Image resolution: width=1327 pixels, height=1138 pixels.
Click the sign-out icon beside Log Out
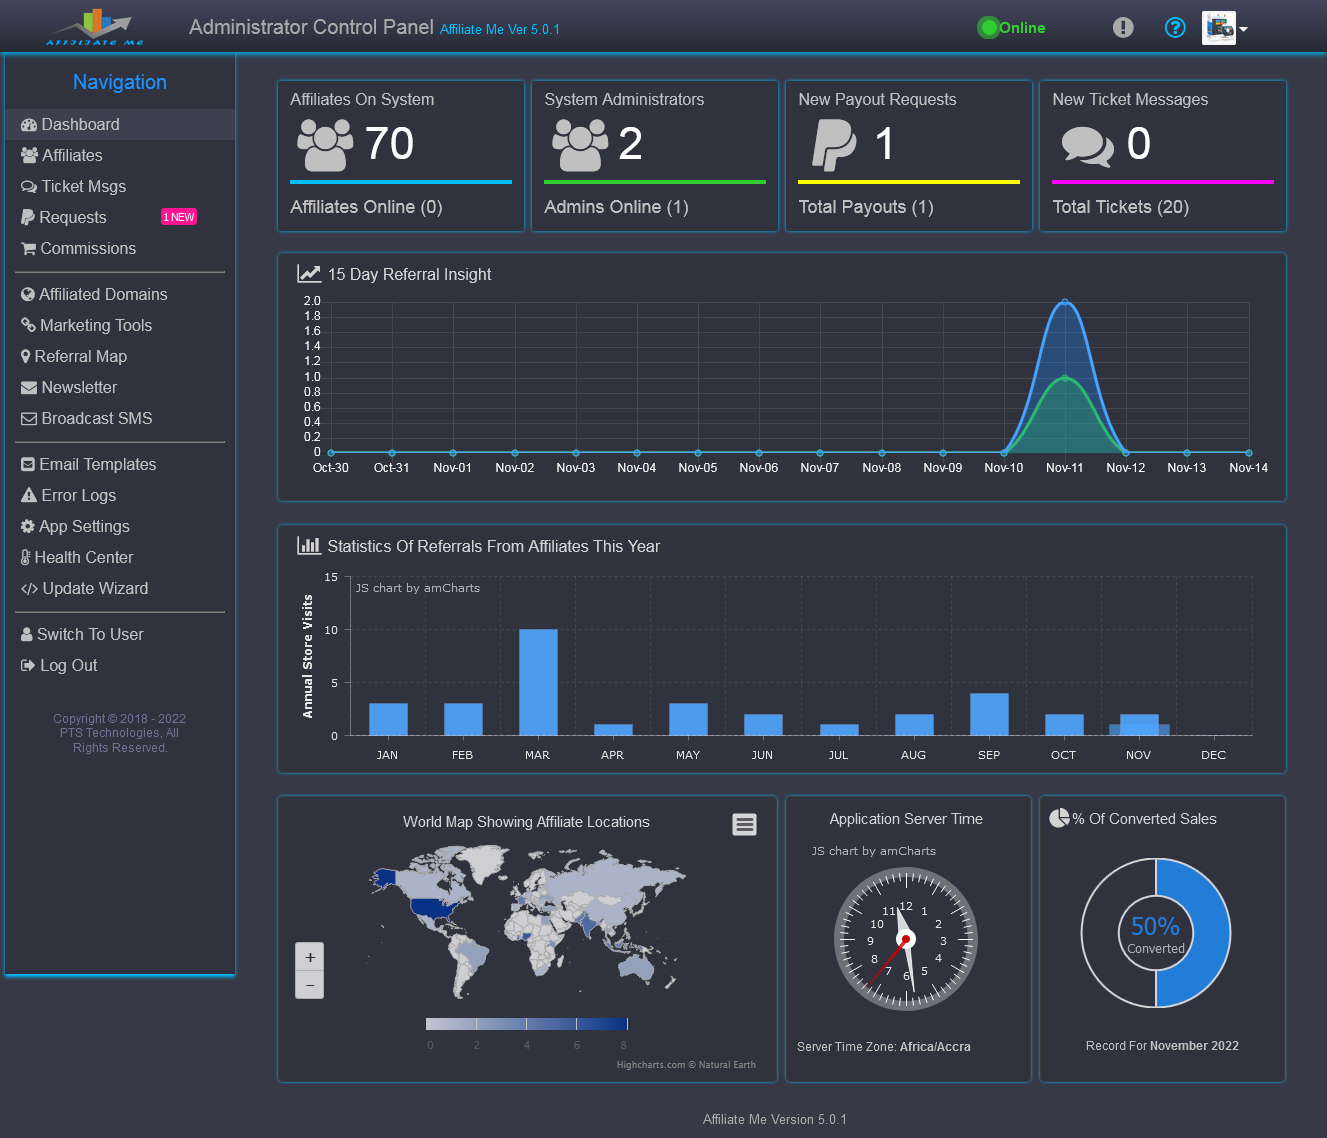point(28,666)
